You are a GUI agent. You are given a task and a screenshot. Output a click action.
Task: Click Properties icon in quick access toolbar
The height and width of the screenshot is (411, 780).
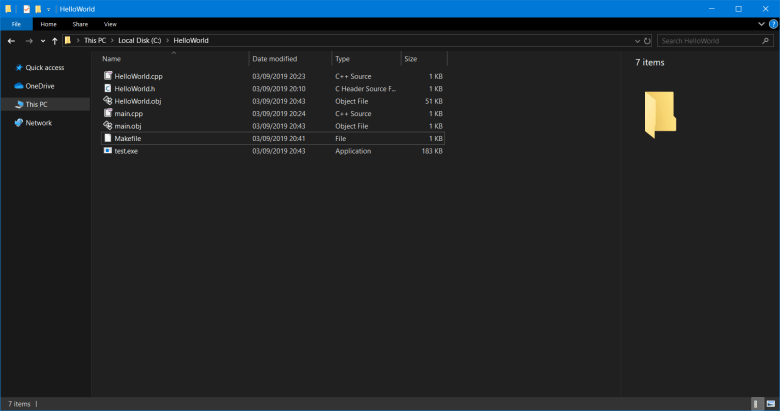click(26, 9)
